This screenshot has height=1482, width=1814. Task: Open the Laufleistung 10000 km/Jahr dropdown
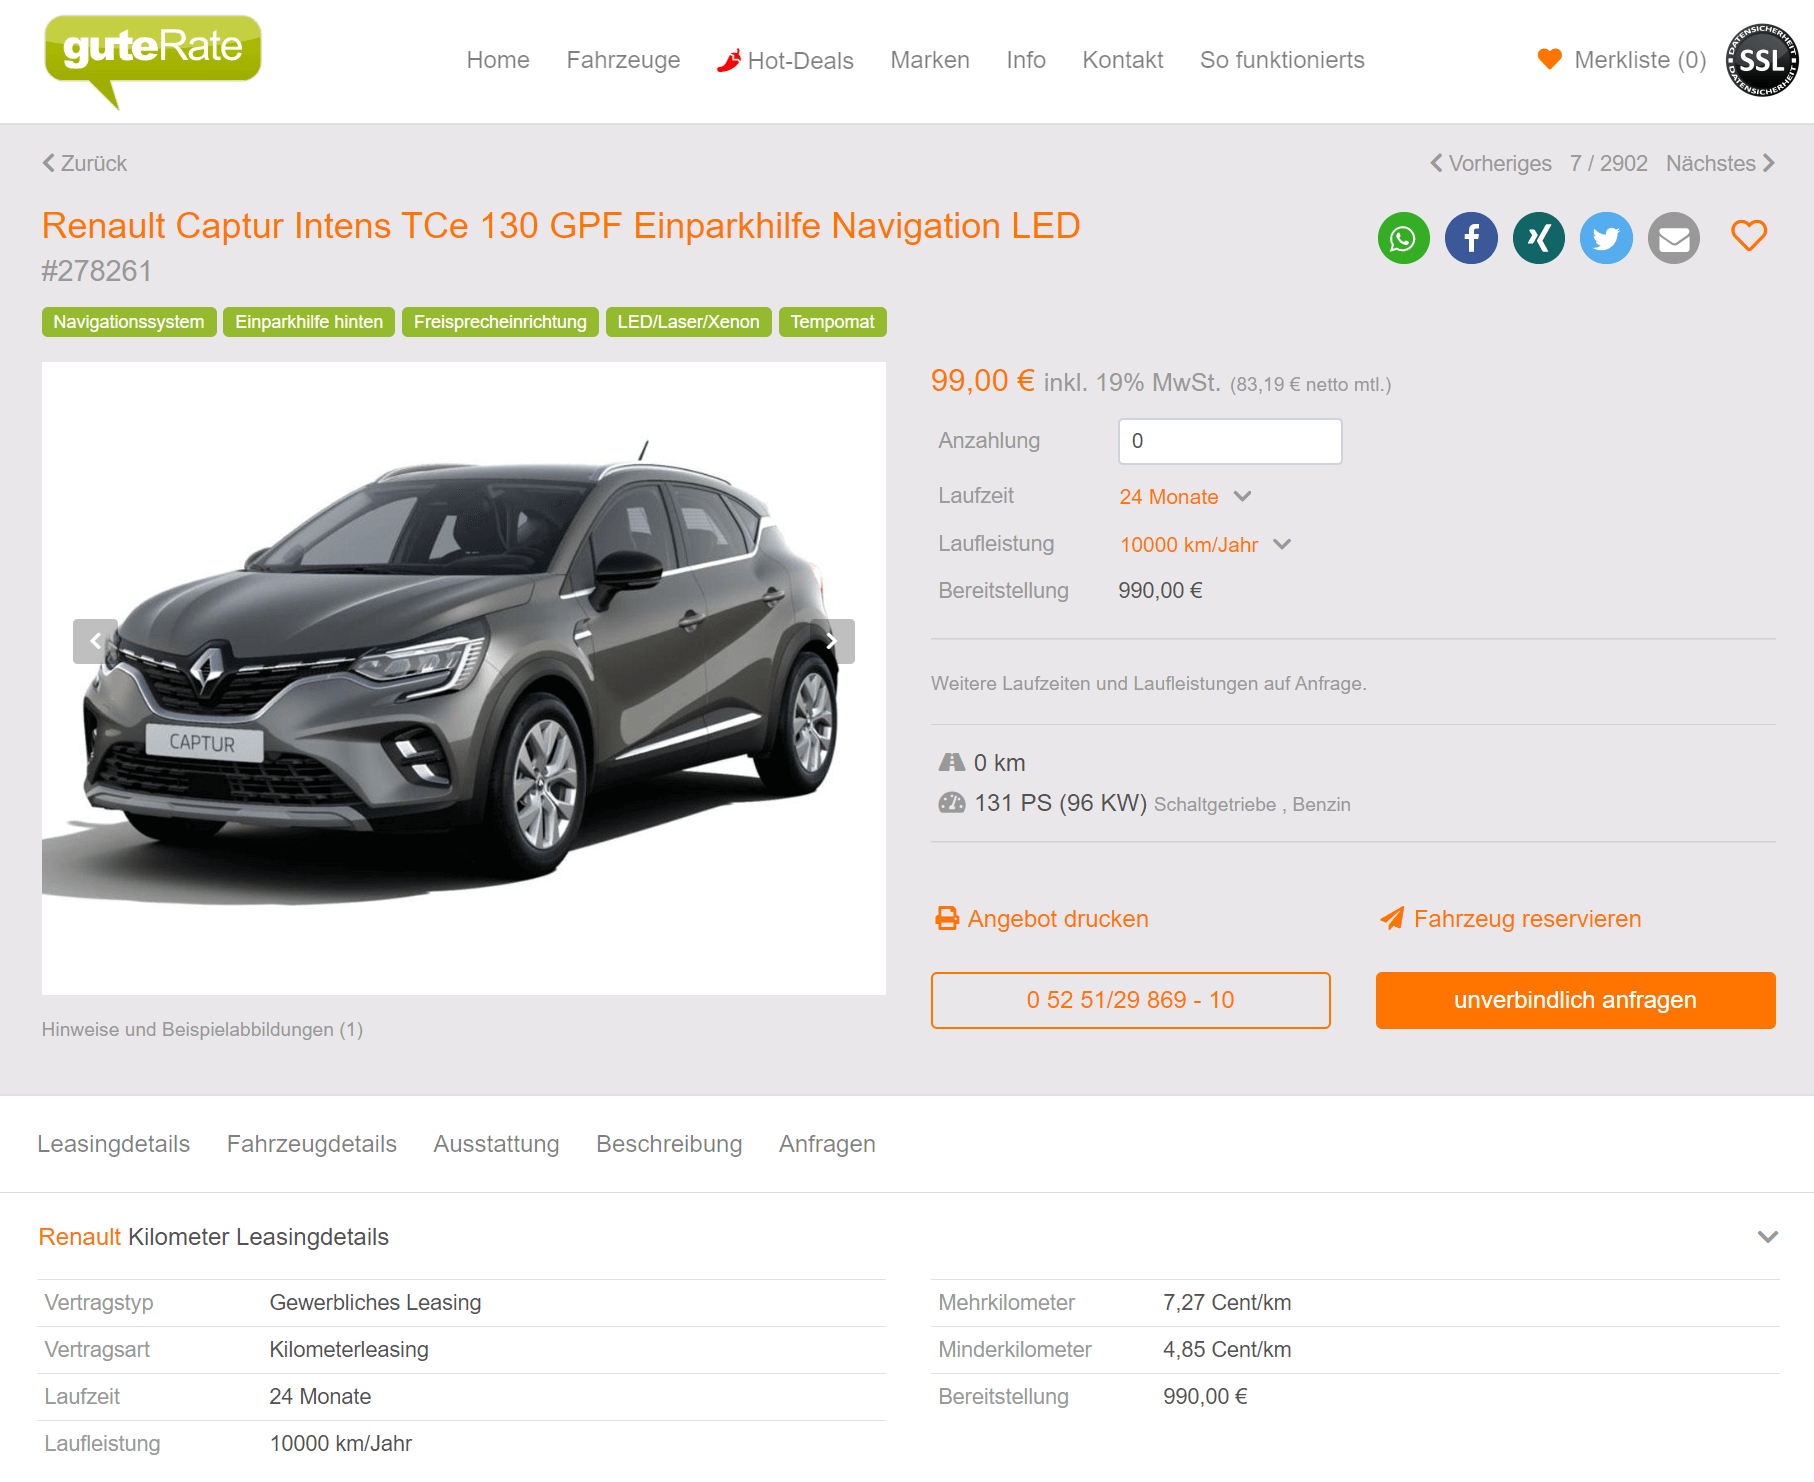(x=1205, y=545)
